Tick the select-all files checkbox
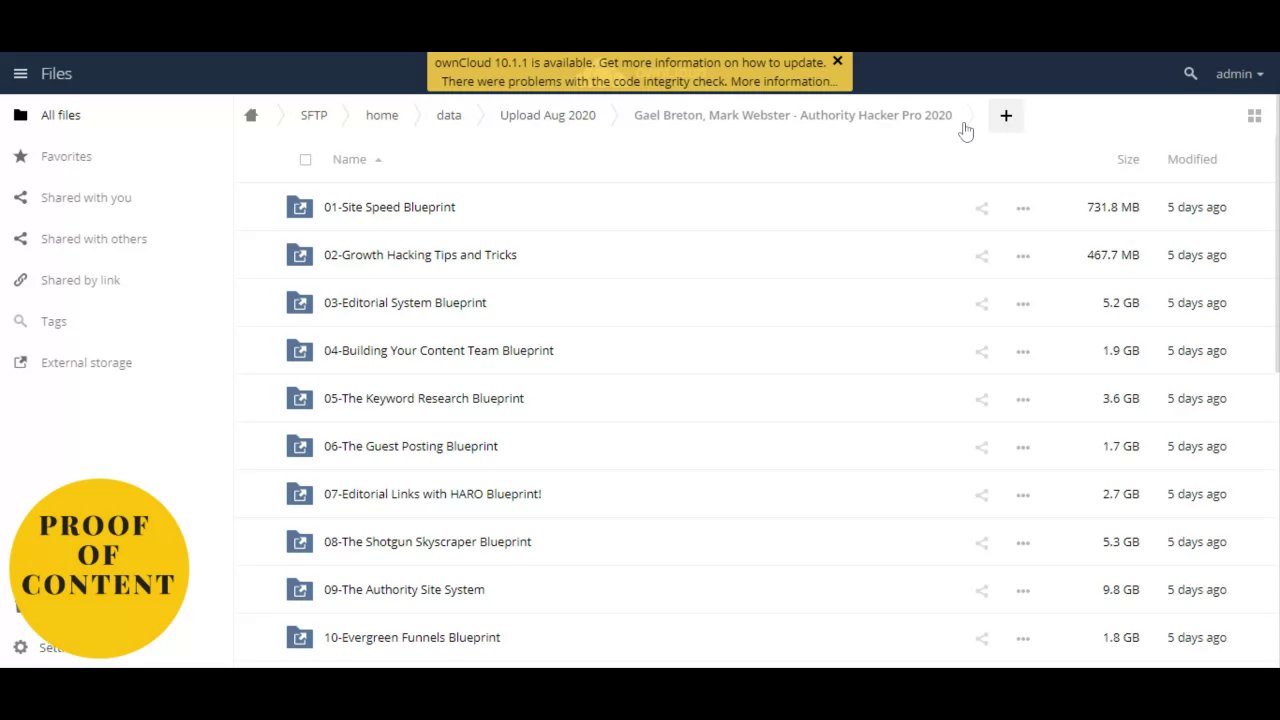1280x720 pixels. [x=305, y=160]
